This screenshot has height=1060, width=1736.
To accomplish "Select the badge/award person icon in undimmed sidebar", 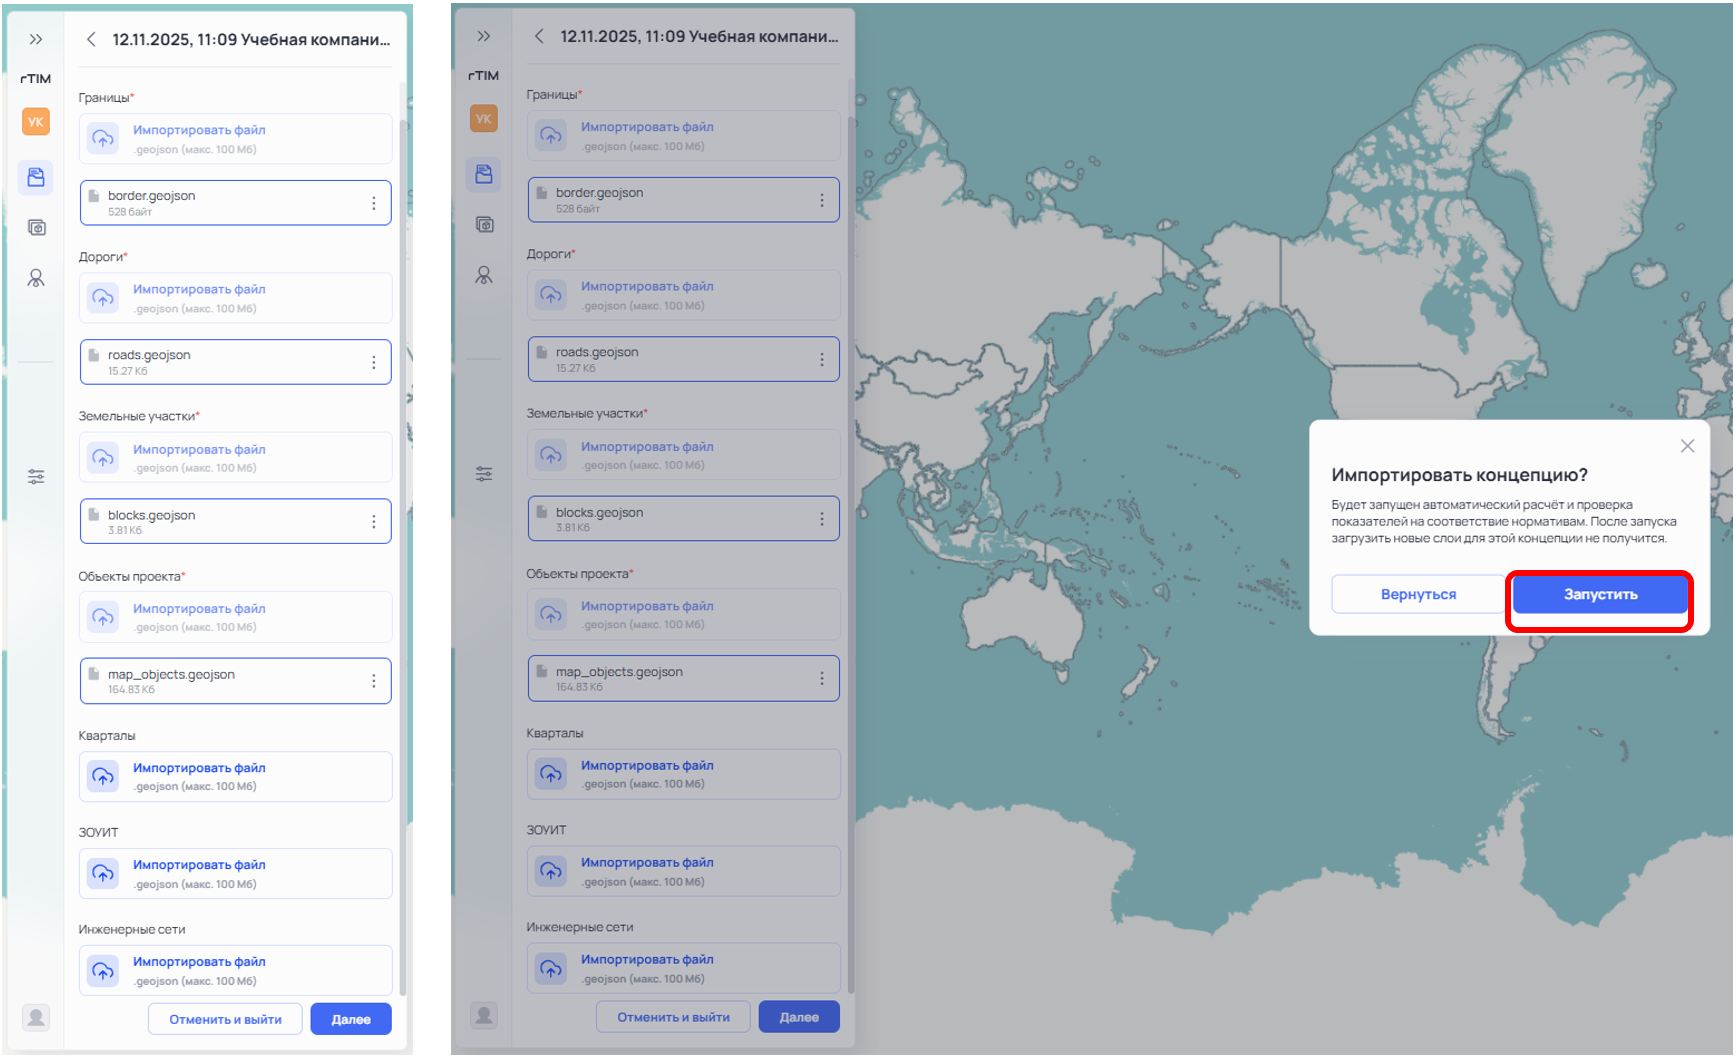I will tap(36, 278).
